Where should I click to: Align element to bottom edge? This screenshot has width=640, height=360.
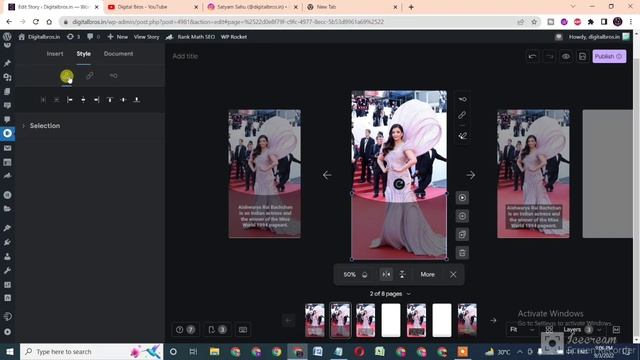coord(137,100)
